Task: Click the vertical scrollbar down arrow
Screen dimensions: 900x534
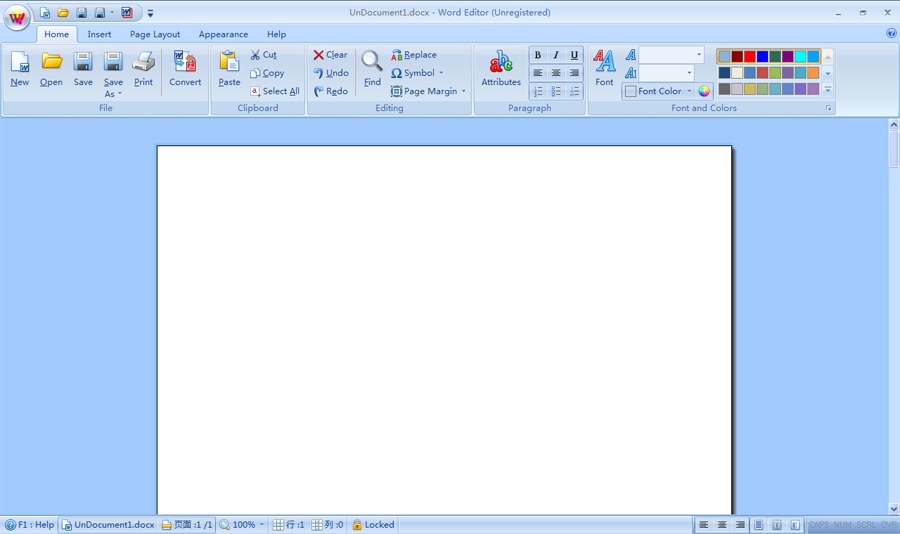Action: click(x=894, y=509)
